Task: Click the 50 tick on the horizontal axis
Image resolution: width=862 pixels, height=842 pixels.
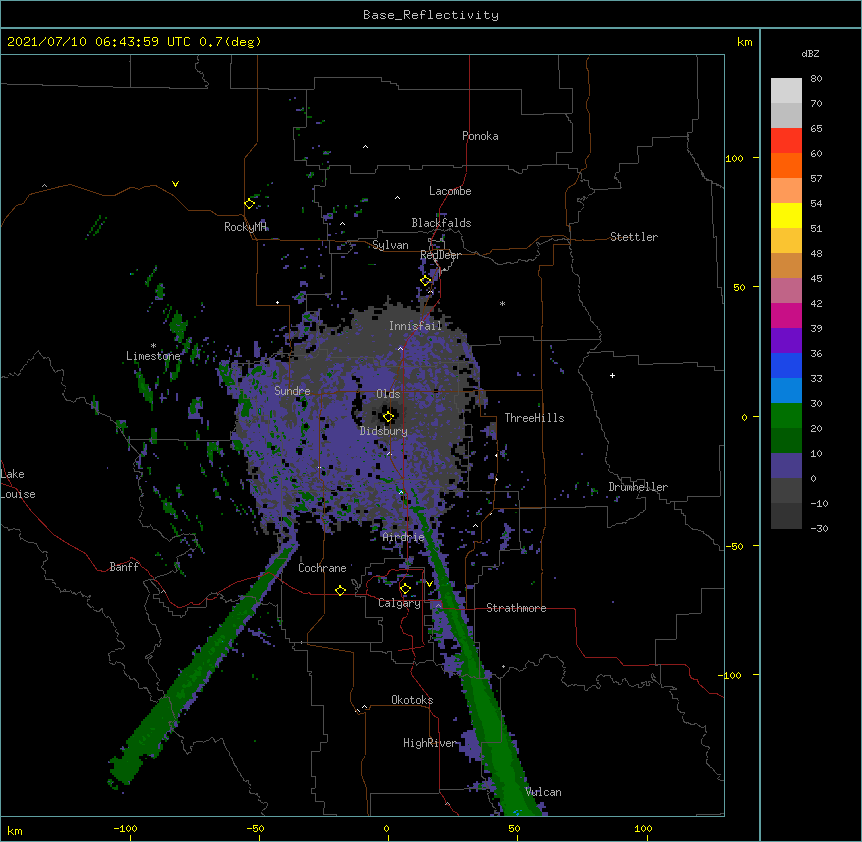Action: [x=514, y=828]
